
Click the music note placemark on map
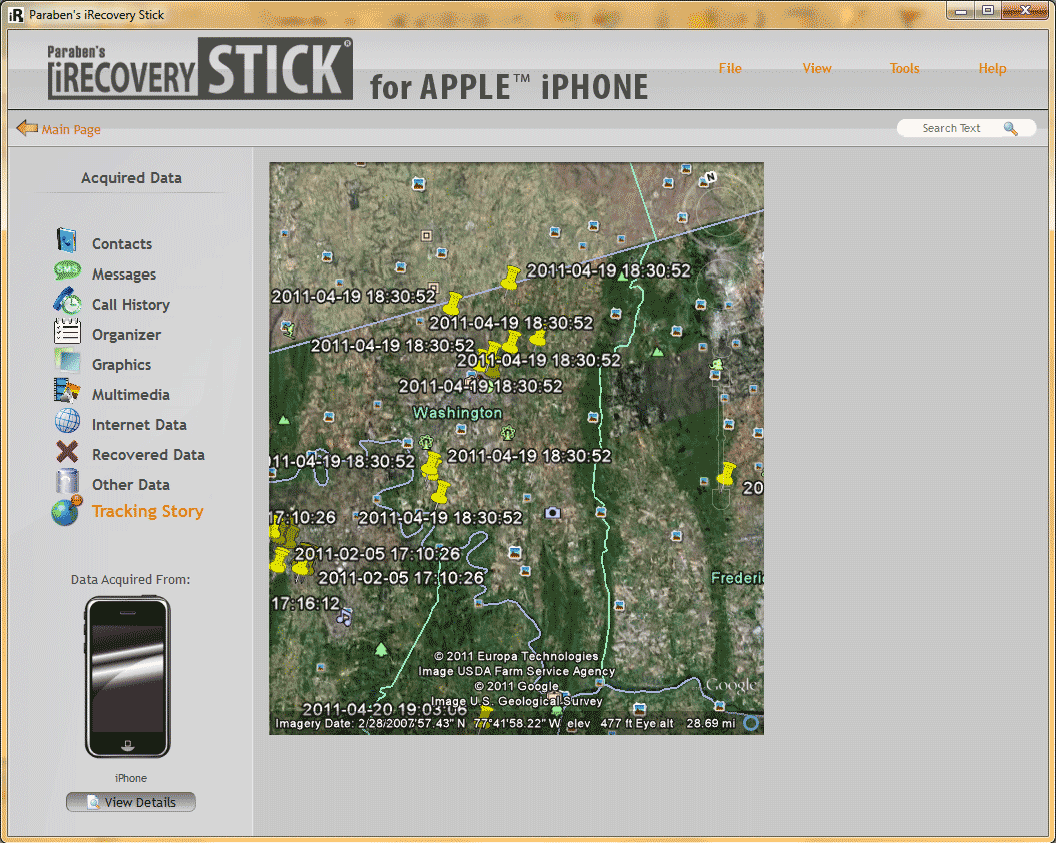[x=344, y=615]
